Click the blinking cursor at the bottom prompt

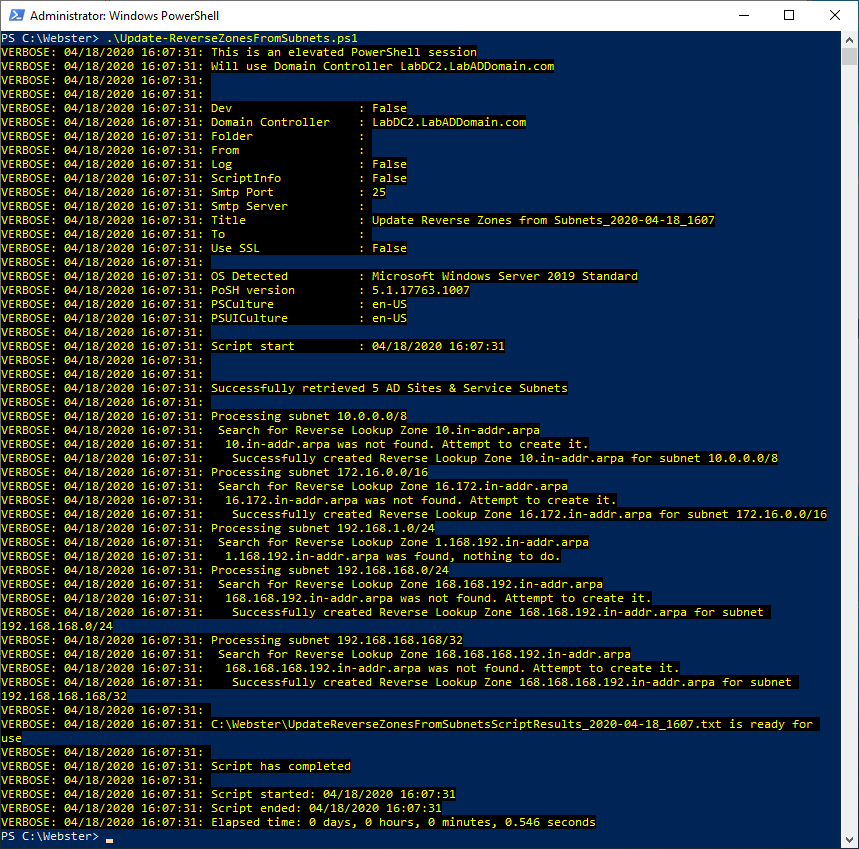[109, 837]
